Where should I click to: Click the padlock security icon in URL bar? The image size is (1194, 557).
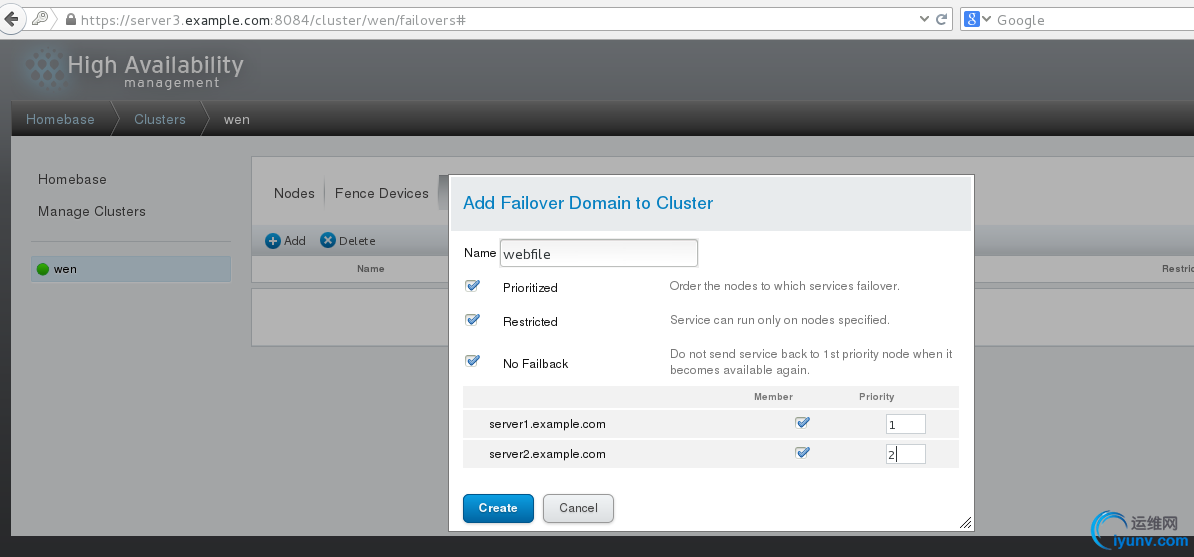tap(71, 20)
